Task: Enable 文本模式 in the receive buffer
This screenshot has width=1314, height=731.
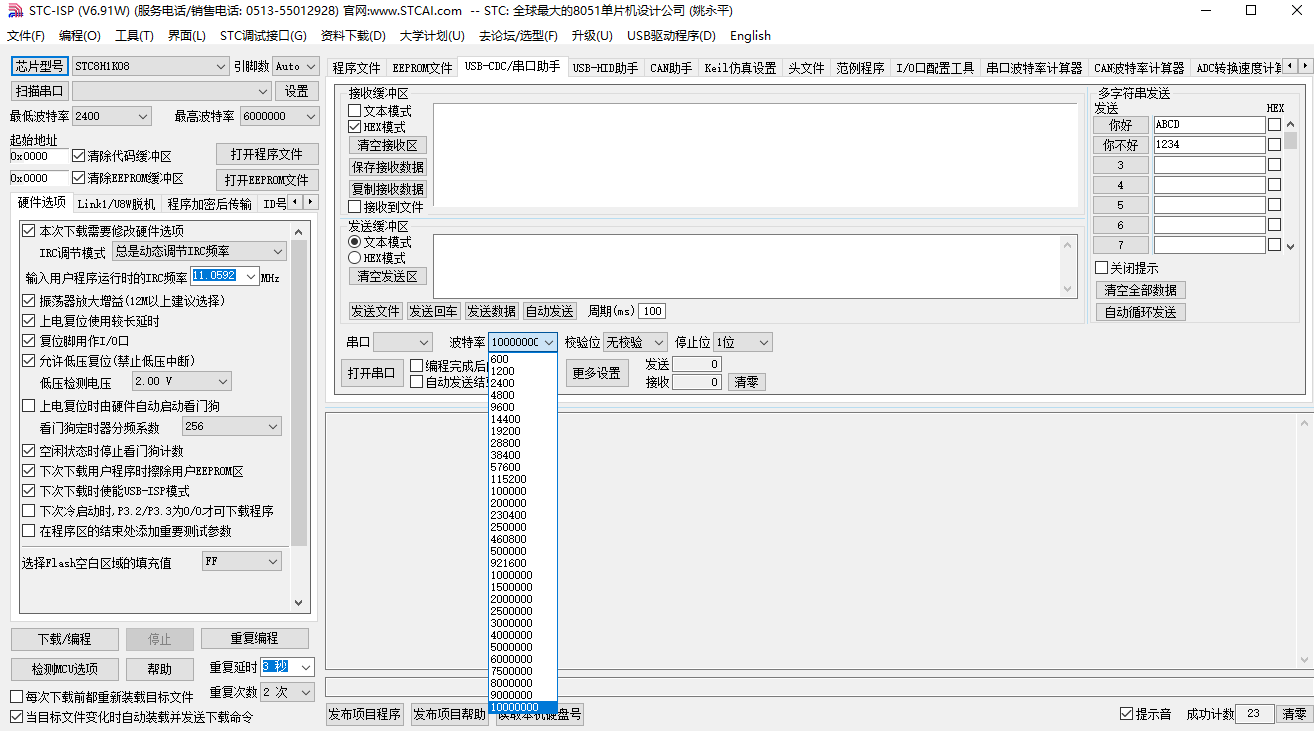Action: [x=355, y=111]
